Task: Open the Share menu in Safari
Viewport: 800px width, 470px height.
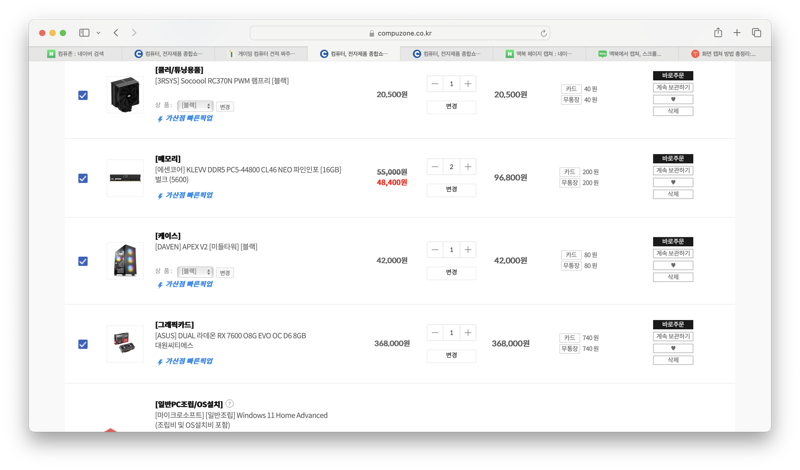Action: tap(718, 33)
